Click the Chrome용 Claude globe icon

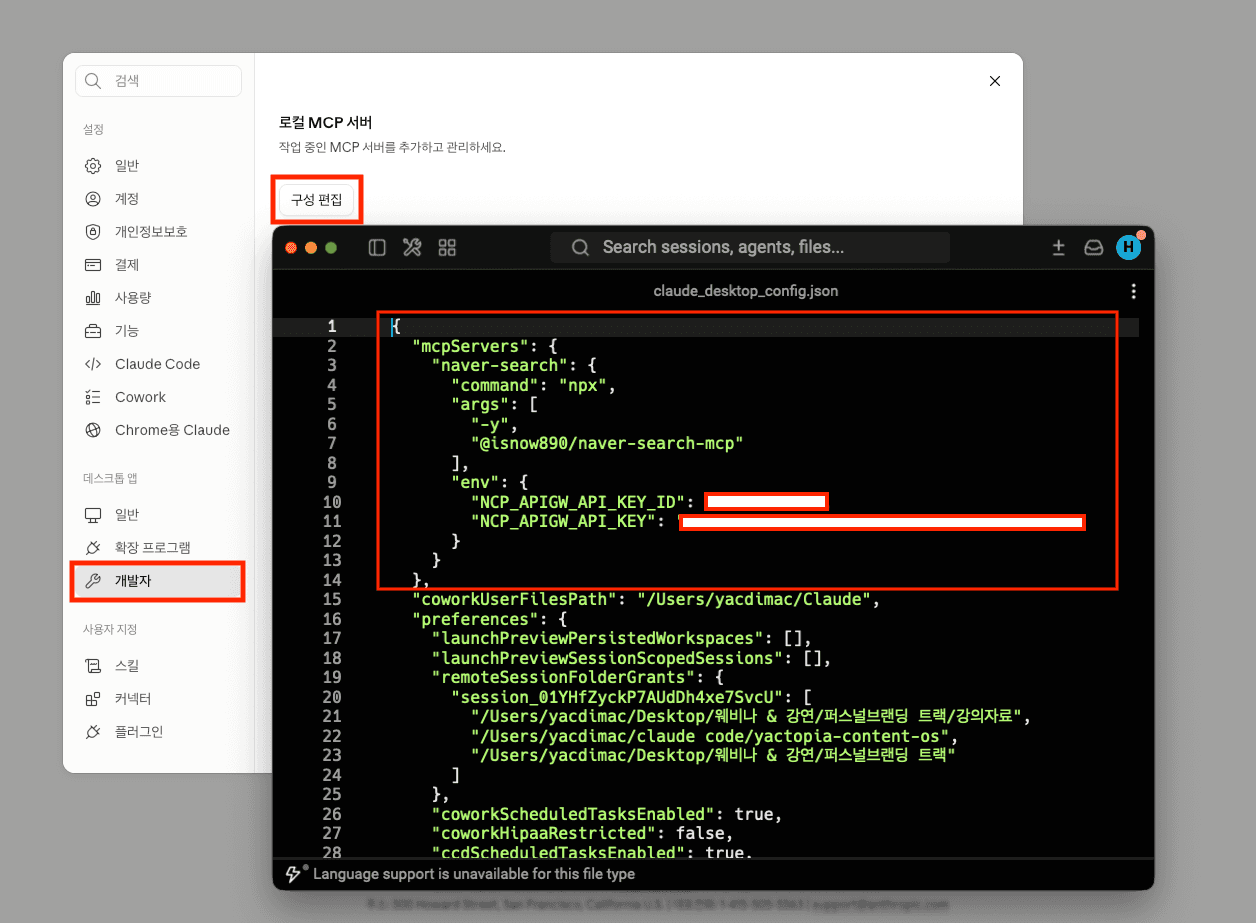click(x=93, y=430)
